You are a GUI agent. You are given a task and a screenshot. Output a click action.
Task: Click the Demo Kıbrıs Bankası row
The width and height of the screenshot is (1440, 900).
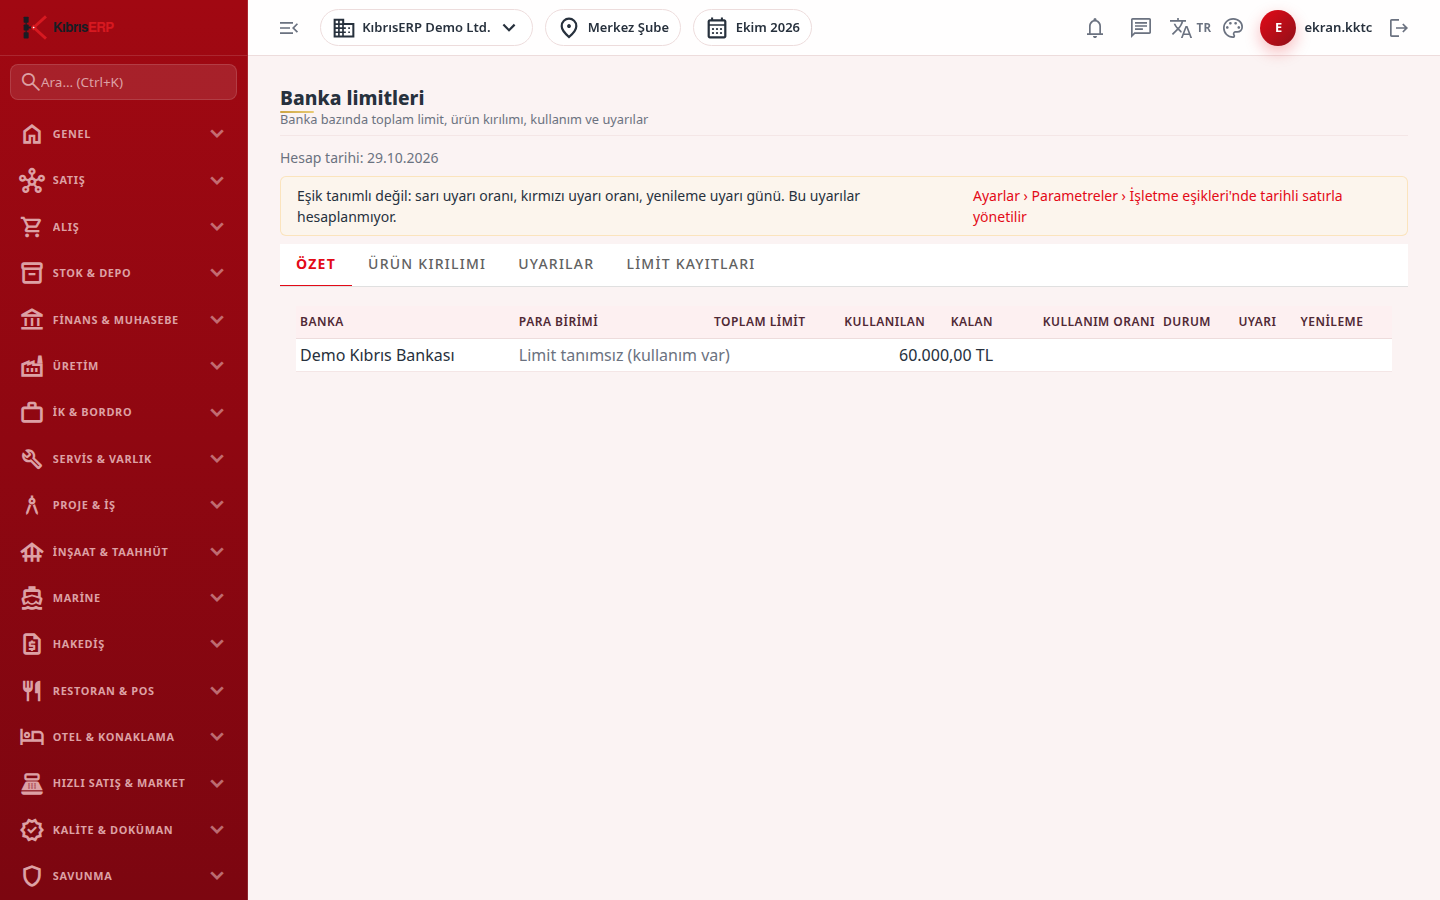click(x=844, y=355)
